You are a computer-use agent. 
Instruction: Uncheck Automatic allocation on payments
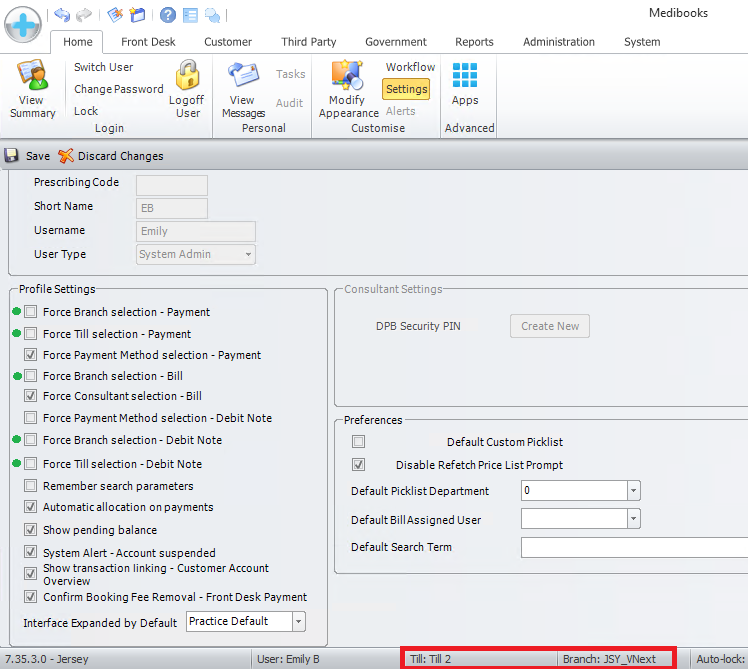(x=30, y=507)
